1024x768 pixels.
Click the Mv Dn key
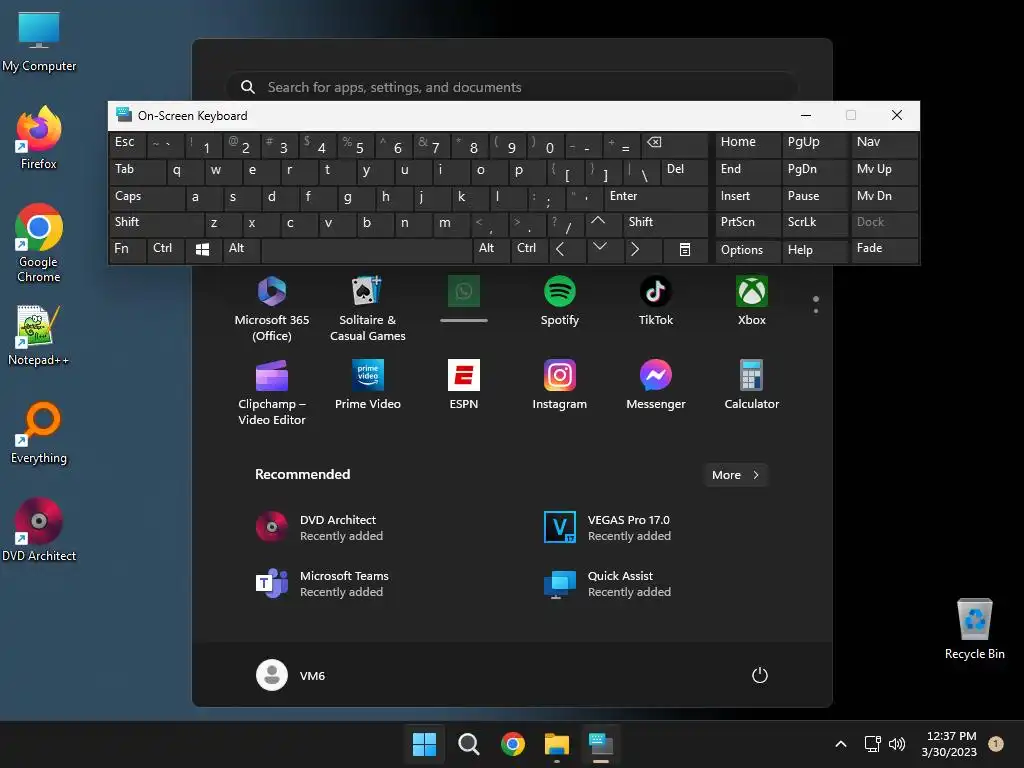(x=884, y=197)
